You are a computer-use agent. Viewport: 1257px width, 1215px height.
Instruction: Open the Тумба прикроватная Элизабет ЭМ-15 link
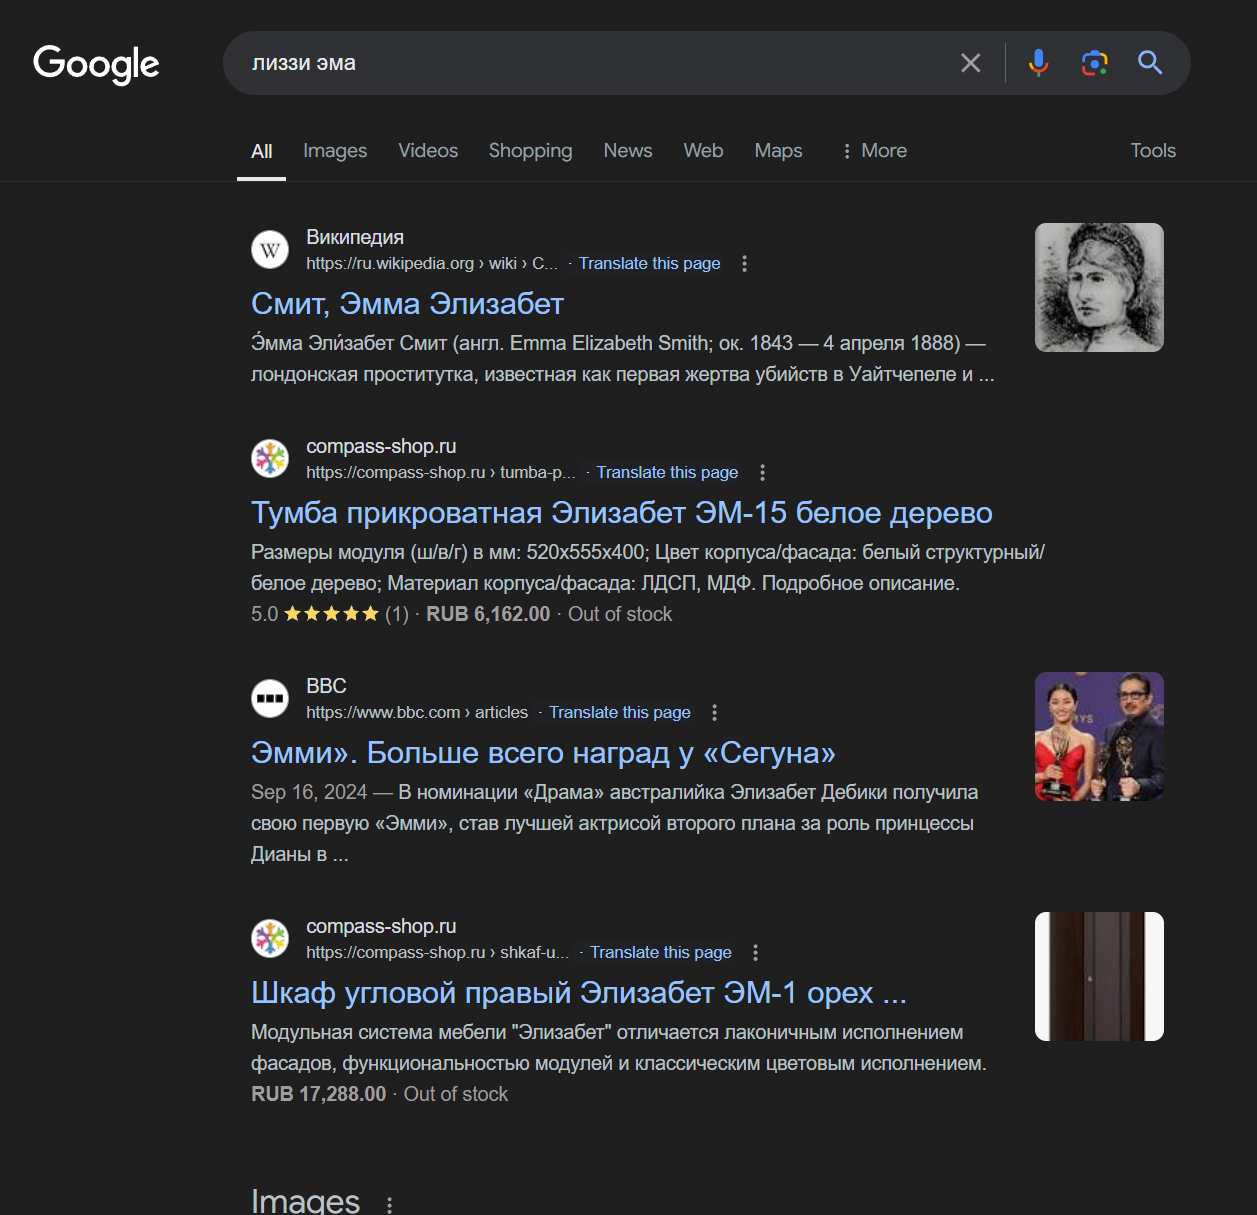point(621,513)
